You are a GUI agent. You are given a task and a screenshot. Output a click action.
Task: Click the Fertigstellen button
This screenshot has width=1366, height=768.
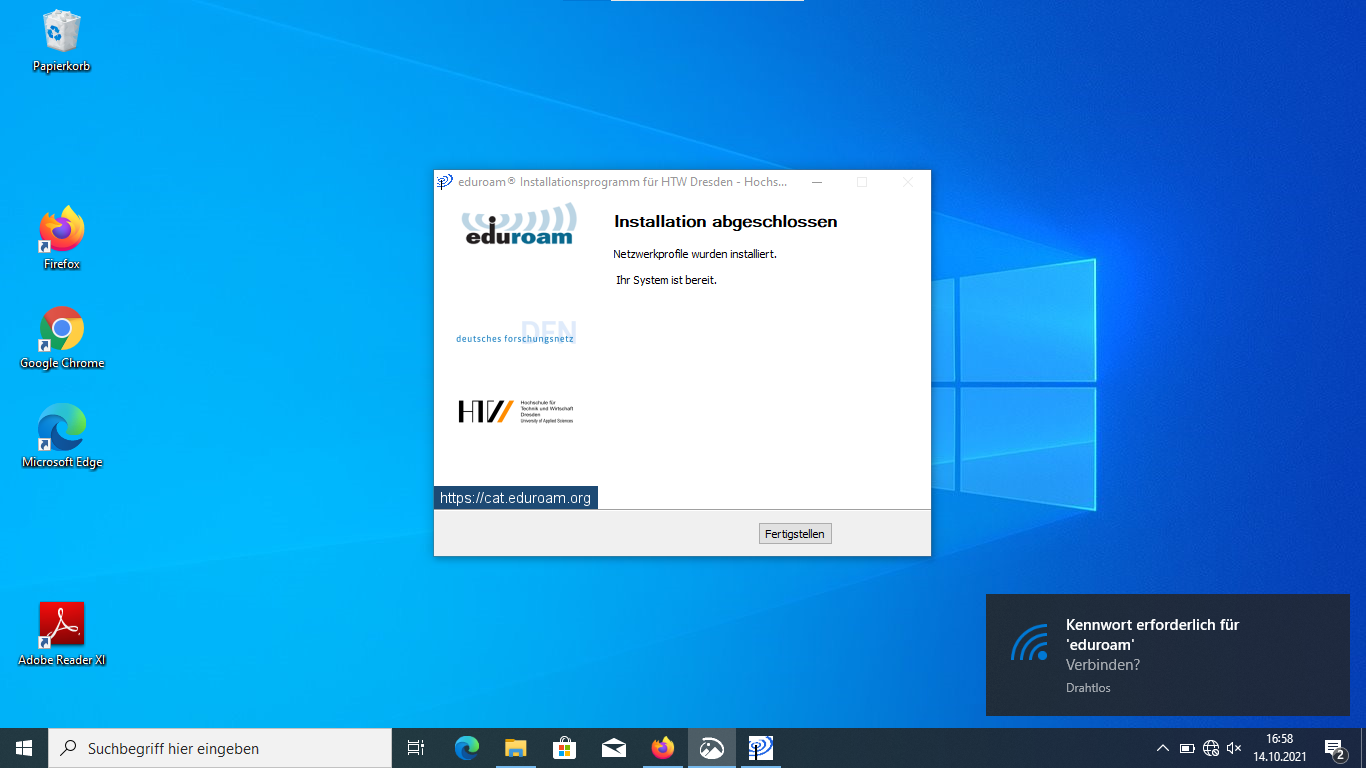pos(795,534)
